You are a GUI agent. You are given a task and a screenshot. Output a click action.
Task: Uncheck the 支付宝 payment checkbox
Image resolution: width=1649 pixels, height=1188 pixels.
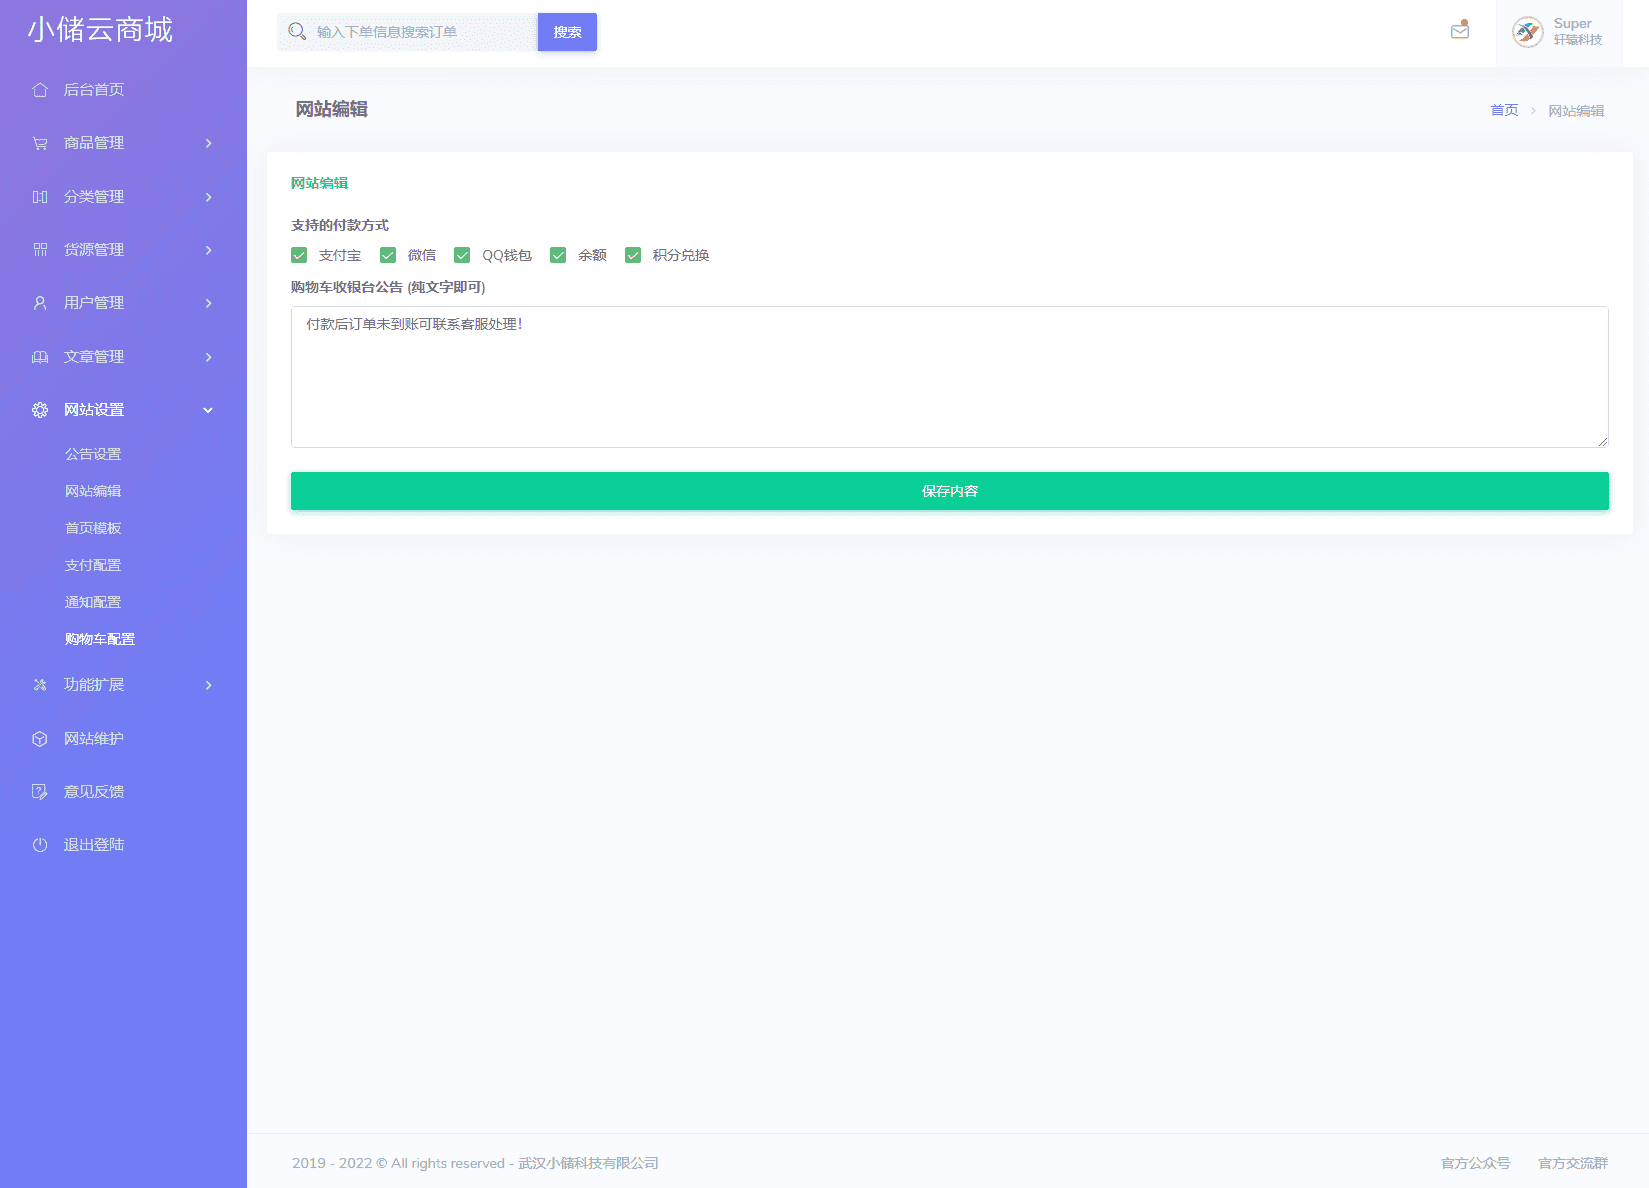(299, 255)
